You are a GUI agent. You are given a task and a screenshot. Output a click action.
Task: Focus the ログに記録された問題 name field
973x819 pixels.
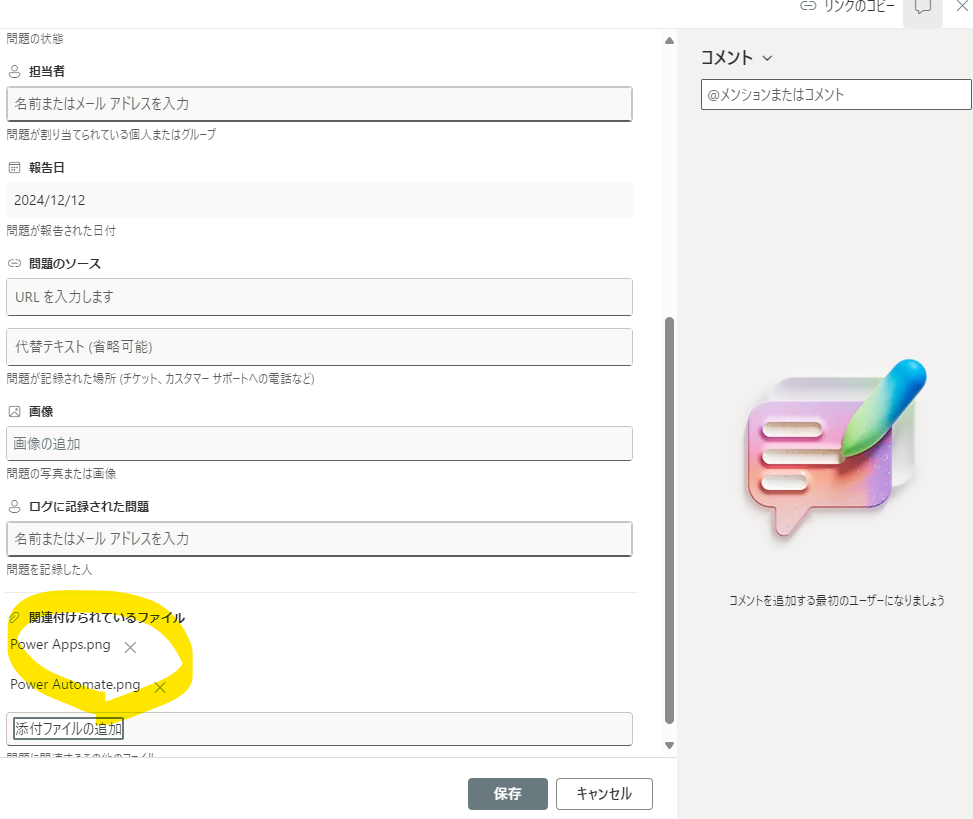pyautogui.click(x=320, y=539)
